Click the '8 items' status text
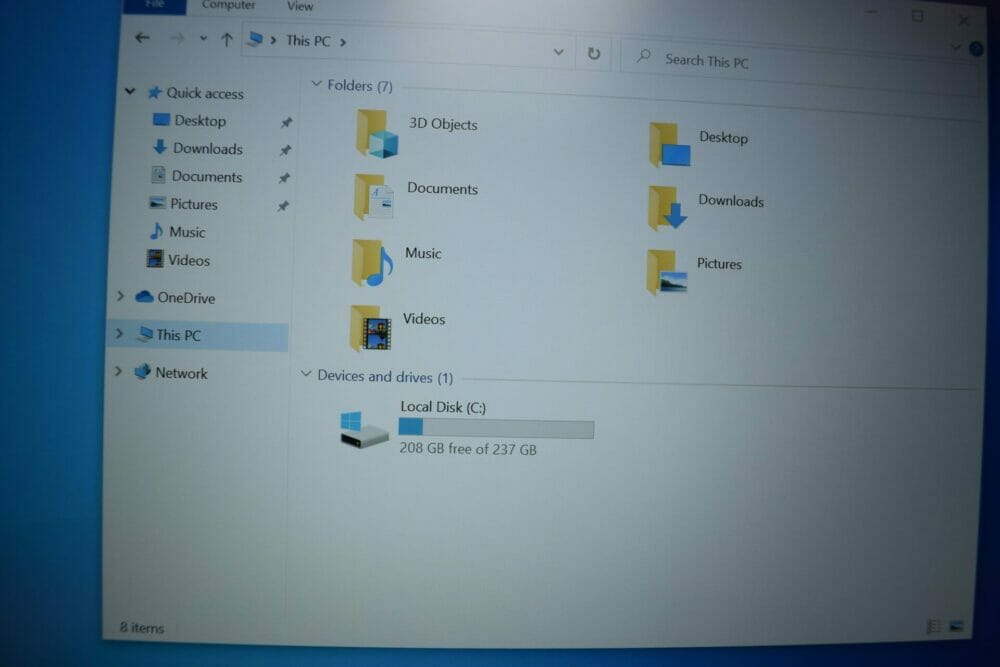Viewport: 1000px width, 667px height. (x=142, y=627)
